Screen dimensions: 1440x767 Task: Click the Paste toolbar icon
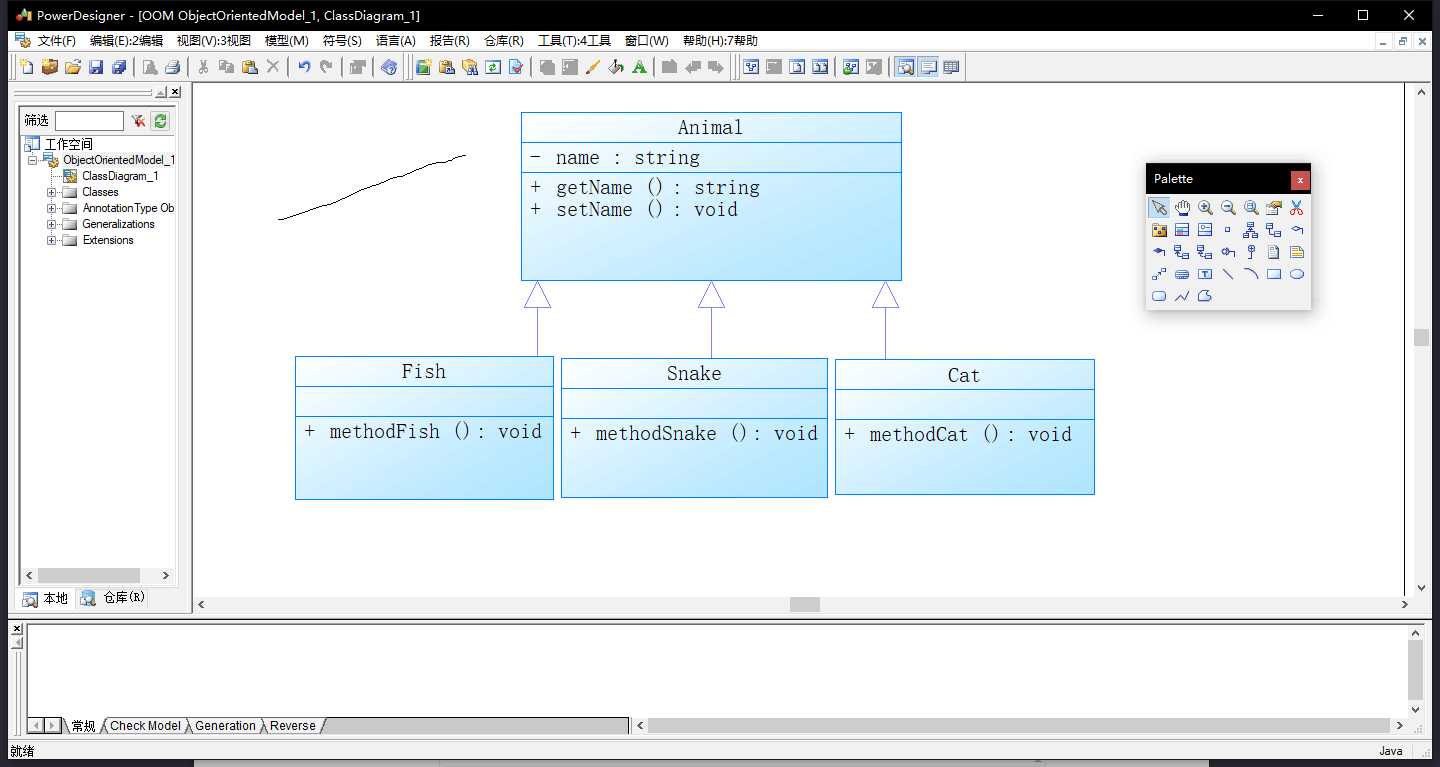point(250,67)
